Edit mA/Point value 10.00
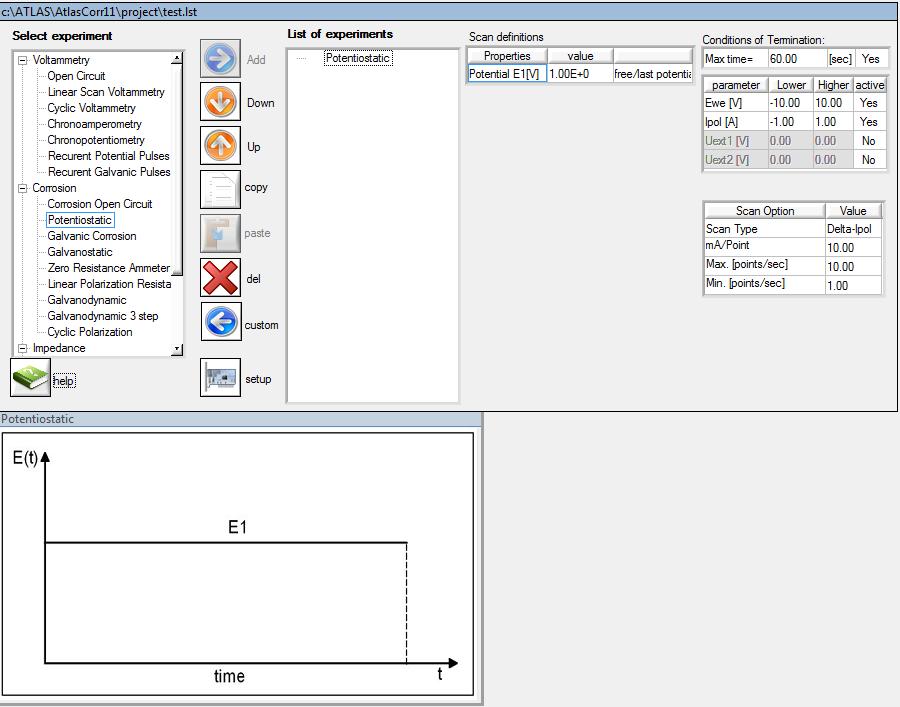This screenshot has height=707, width=900. 853,248
